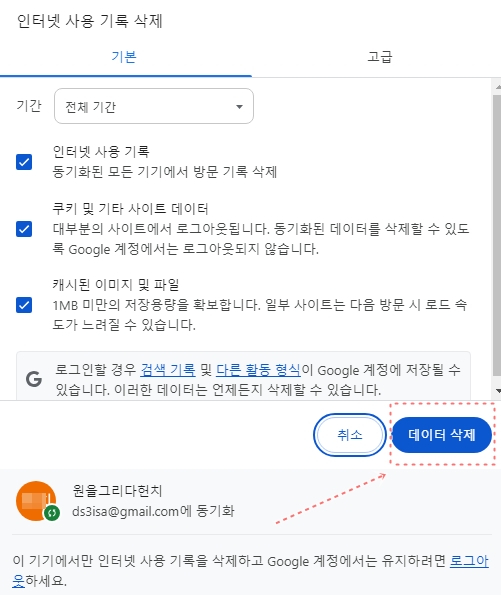Open the 다른 활동 형식 link
The image size is (501, 595).
(258, 370)
